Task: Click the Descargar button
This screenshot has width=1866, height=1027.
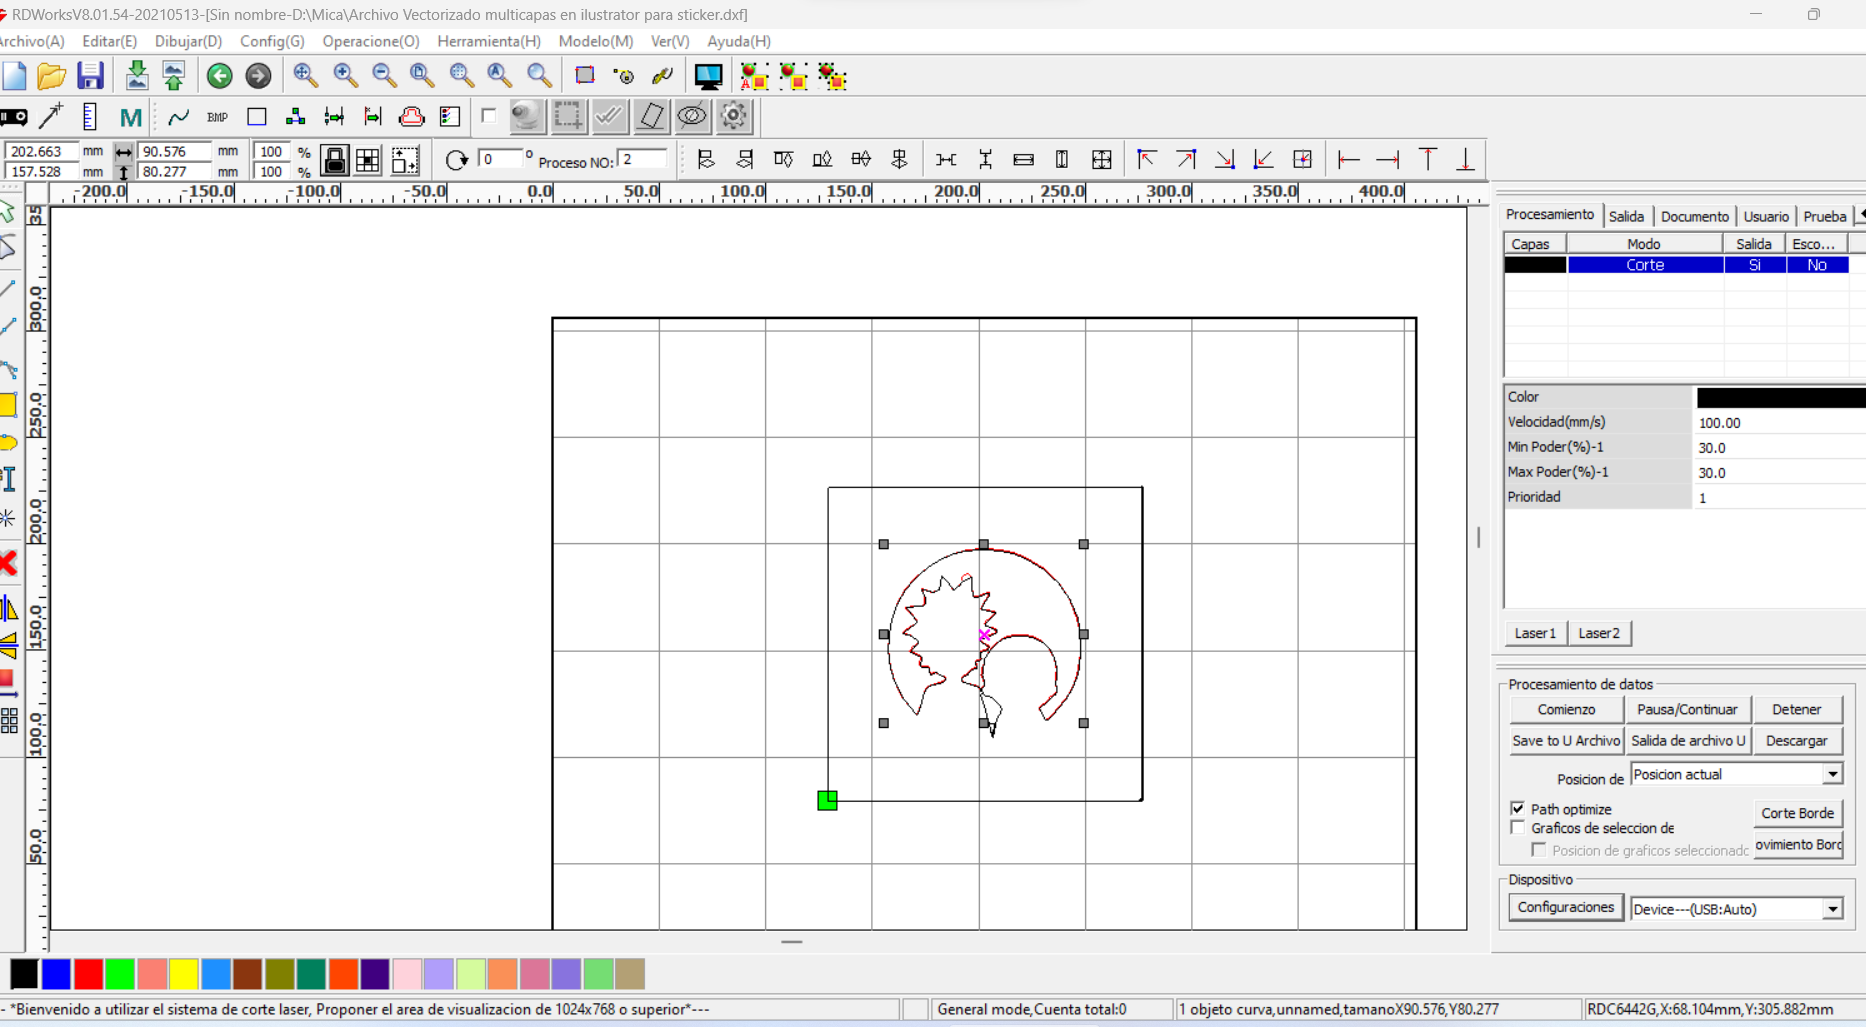Action: click(1796, 741)
